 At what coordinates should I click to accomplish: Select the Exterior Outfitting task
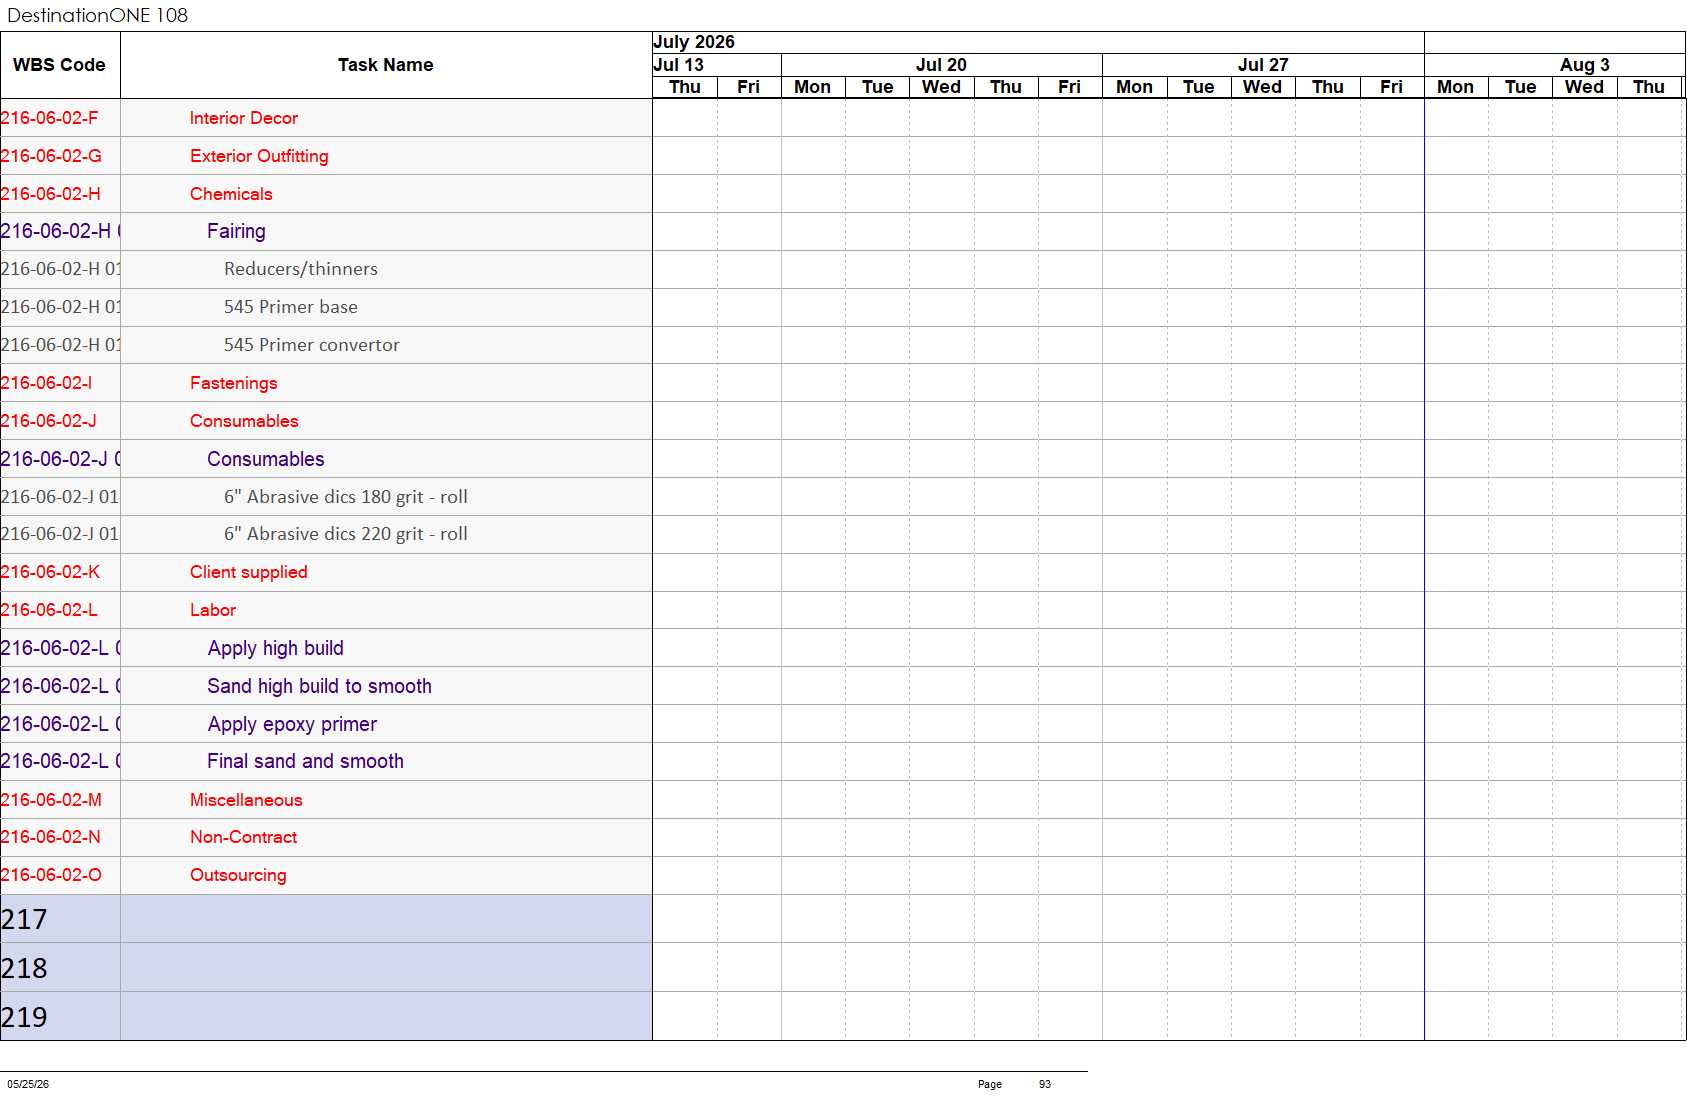259,156
